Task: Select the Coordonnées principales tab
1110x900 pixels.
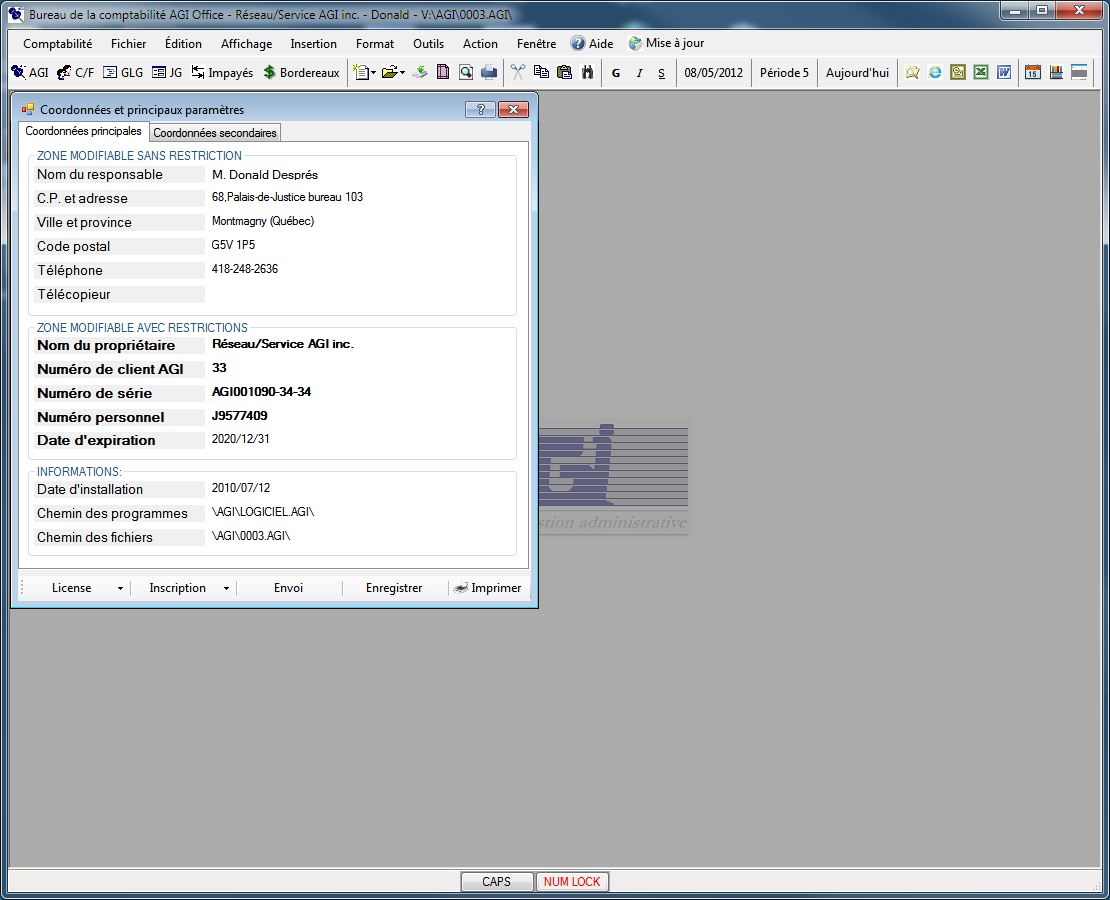Action: [x=83, y=131]
